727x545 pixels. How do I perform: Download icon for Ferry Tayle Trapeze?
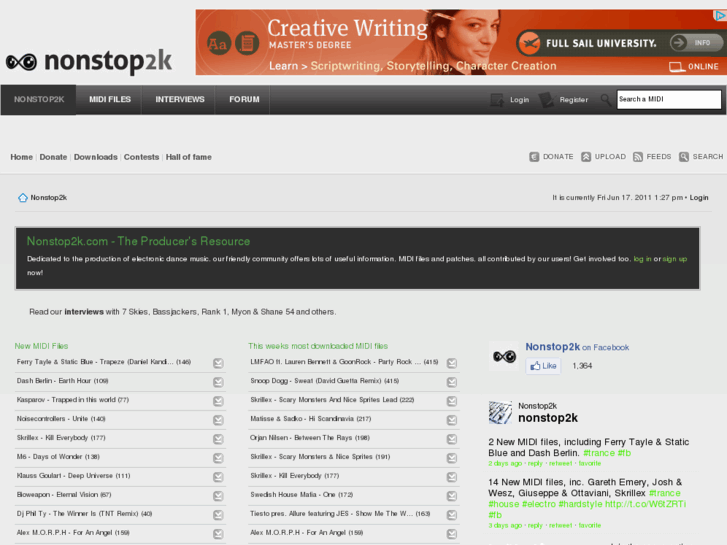pyautogui.click(x=218, y=363)
